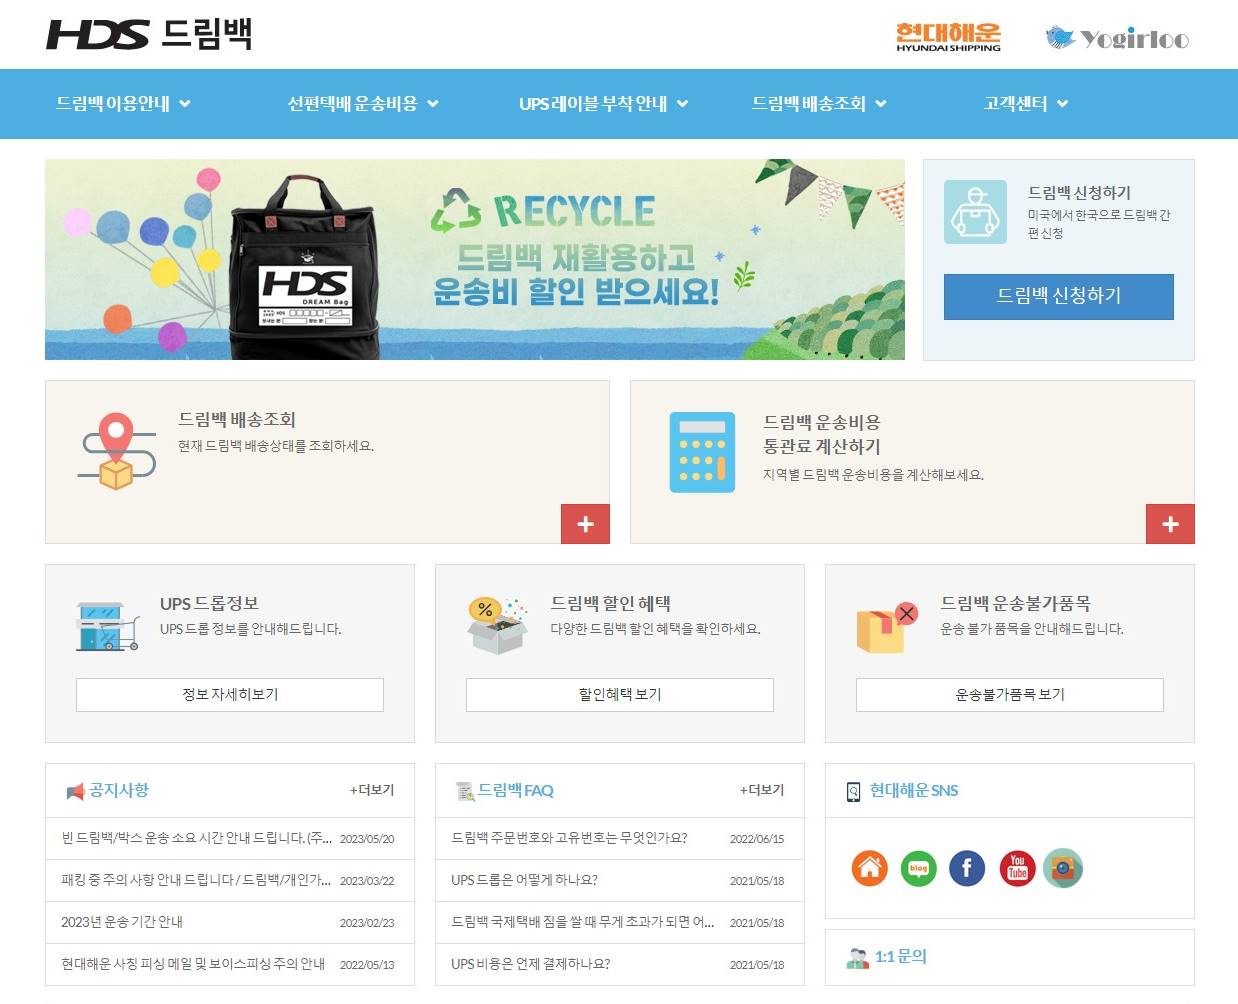Expand the 드림백 배송조회 nav chevron

[881, 103]
